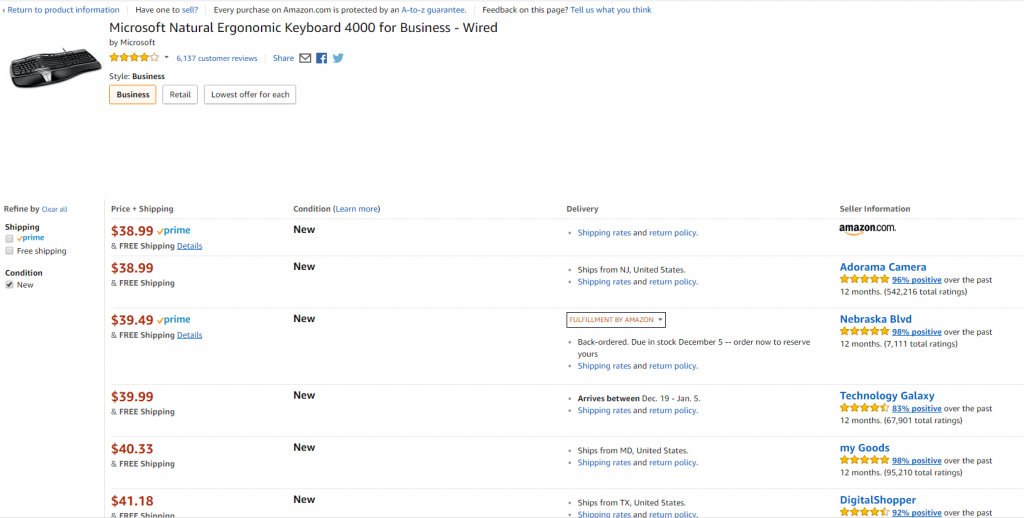Viewport: 1024px width, 518px height.
Task: Click Prime badge next to $38.99 offer
Action: tap(174, 231)
